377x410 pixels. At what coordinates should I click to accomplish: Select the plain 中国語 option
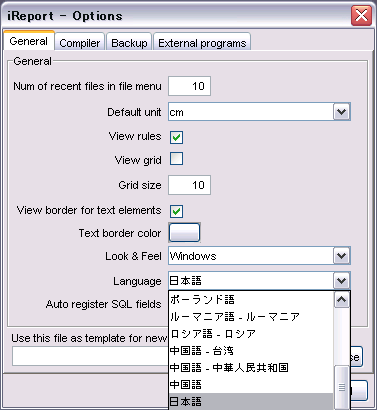point(251,384)
